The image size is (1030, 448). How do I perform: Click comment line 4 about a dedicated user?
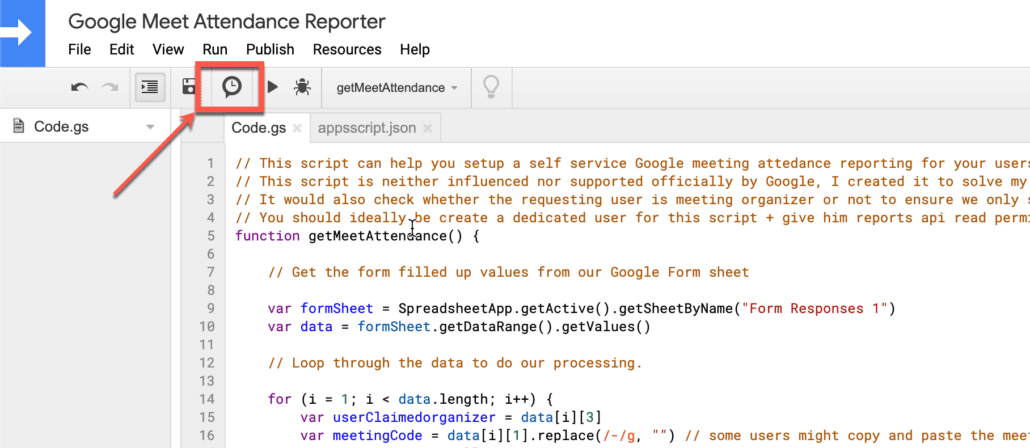[x=633, y=217]
